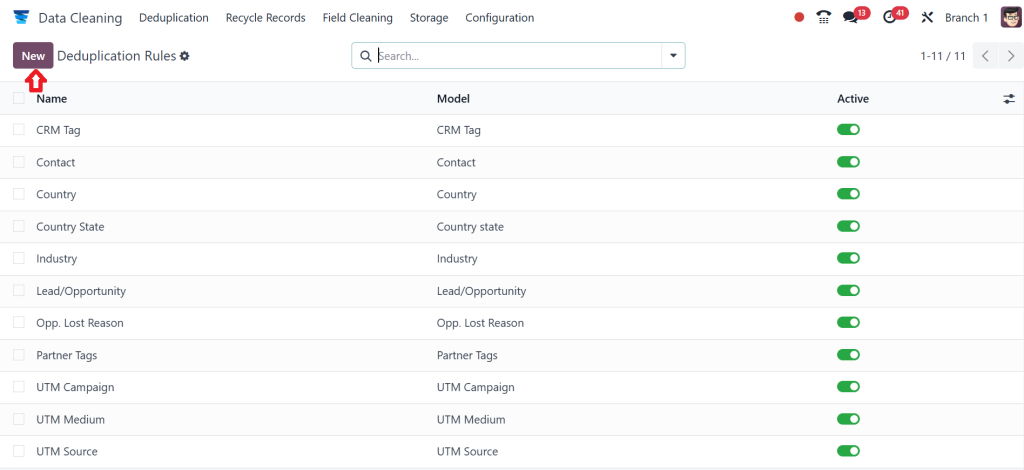Toggle the Active switch for Partner Tags
The image size is (1024, 470).
pyautogui.click(x=848, y=354)
